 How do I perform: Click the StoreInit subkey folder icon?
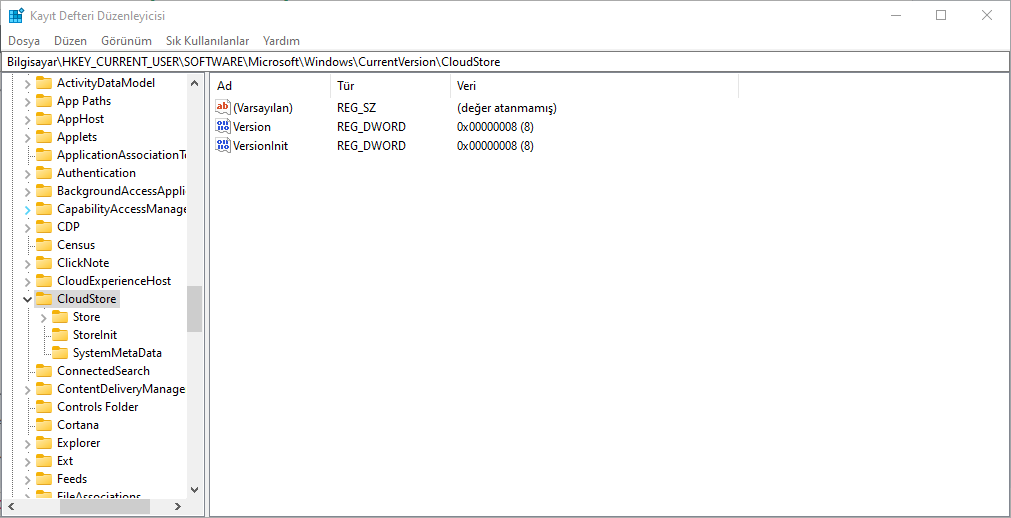pyautogui.click(x=60, y=335)
